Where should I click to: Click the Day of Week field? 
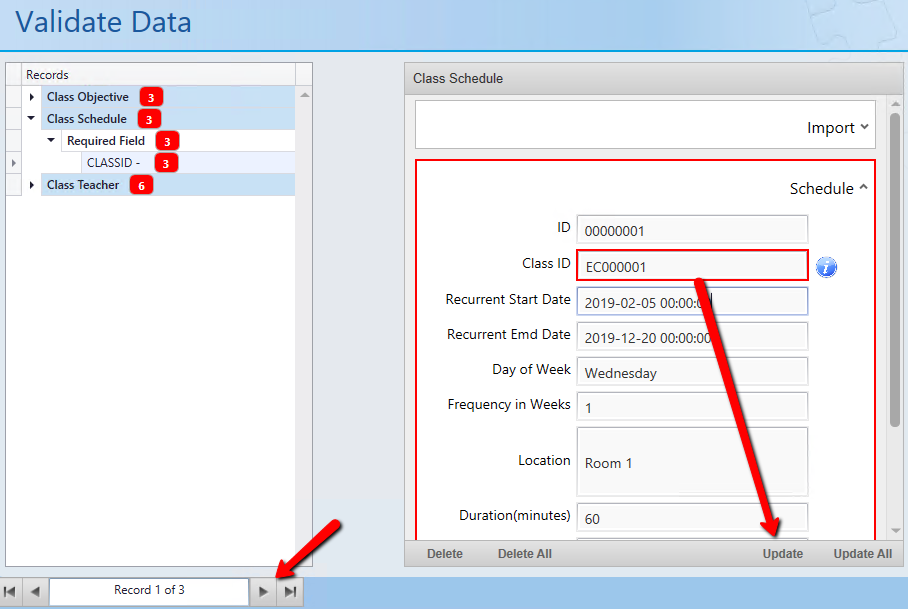[x=692, y=372]
